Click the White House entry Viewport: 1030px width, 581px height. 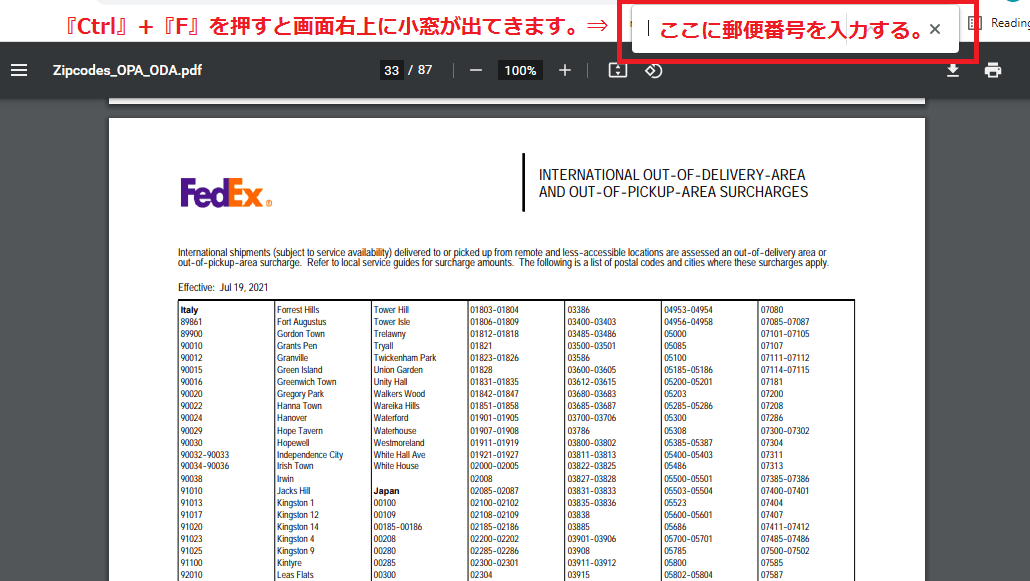pyautogui.click(x=396, y=466)
